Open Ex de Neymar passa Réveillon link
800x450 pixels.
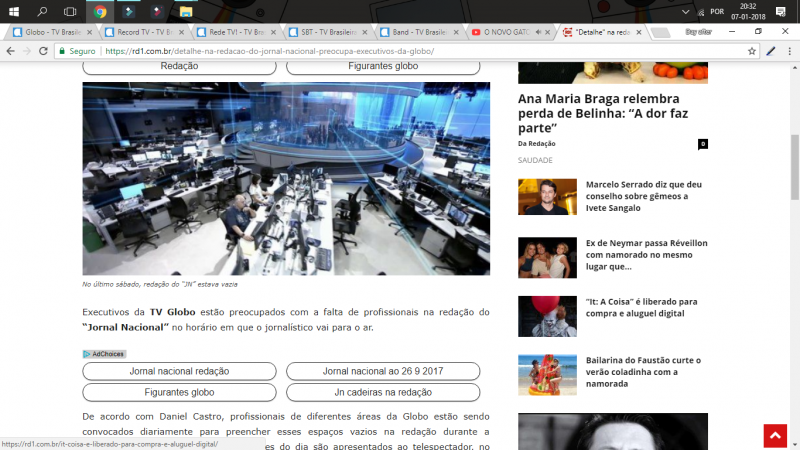click(x=646, y=255)
